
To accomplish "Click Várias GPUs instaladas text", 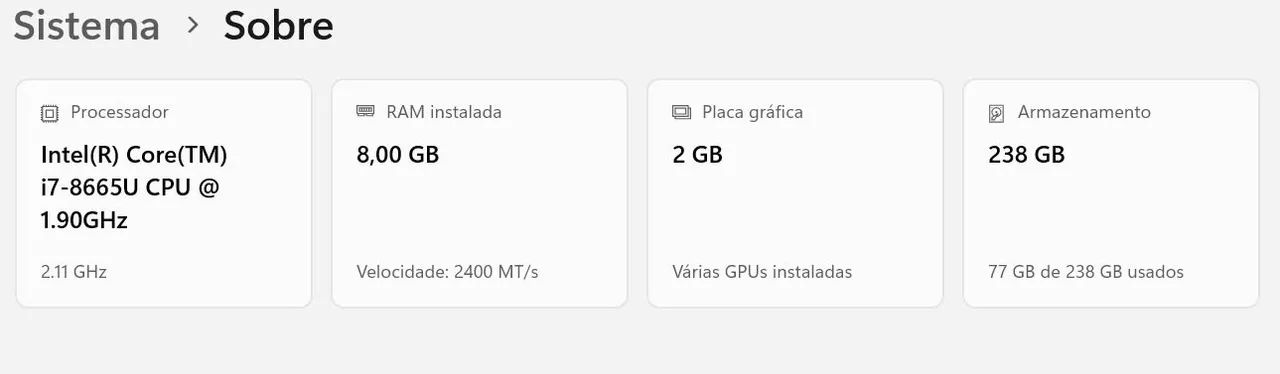I will click(763, 272).
